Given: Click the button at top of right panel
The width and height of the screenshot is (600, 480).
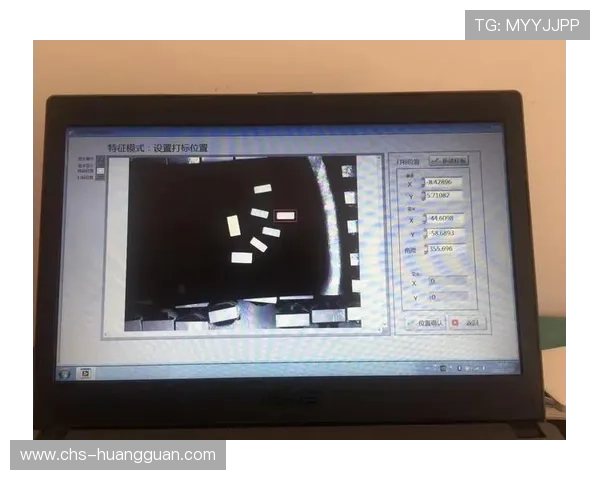Looking at the screenshot, I should 447,160.
